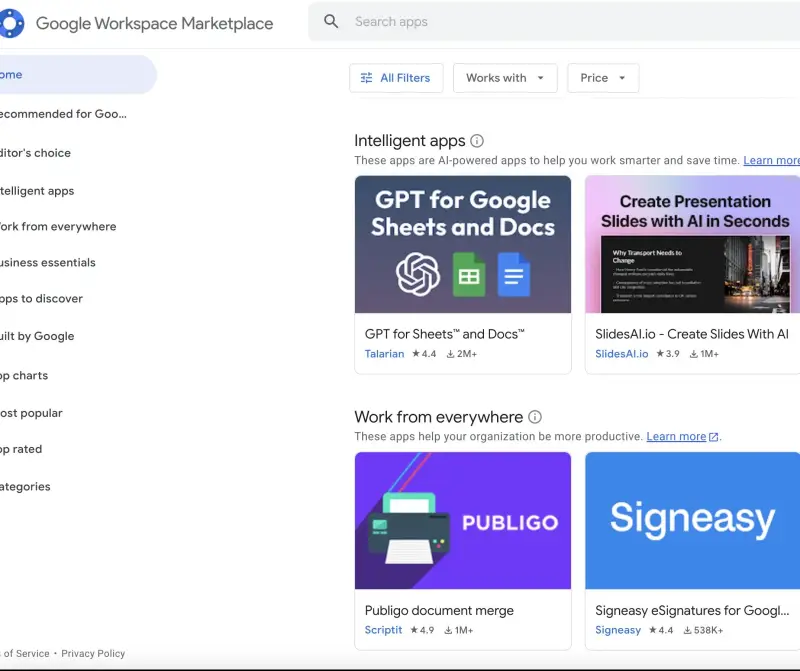The image size is (800, 671).
Task: Select Top rated in the sidebar
Action: tap(21, 450)
